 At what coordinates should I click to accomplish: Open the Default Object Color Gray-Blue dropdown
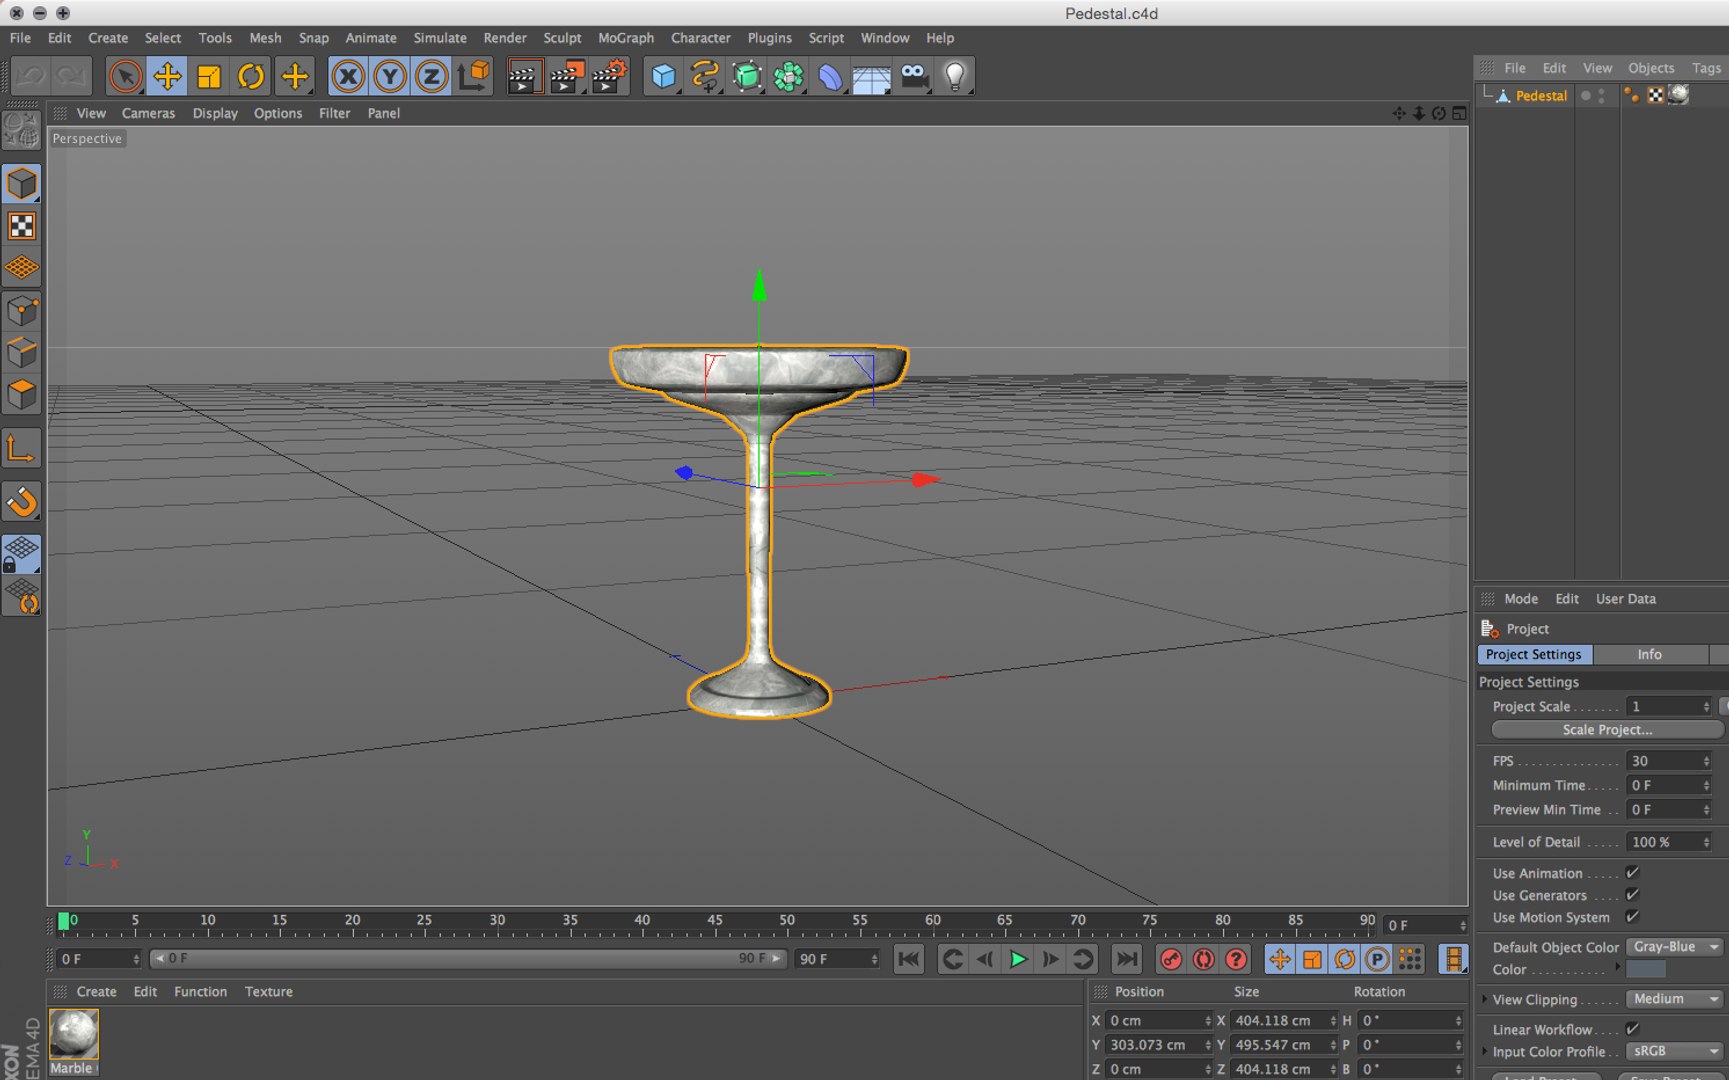(x=1675, y=946)
